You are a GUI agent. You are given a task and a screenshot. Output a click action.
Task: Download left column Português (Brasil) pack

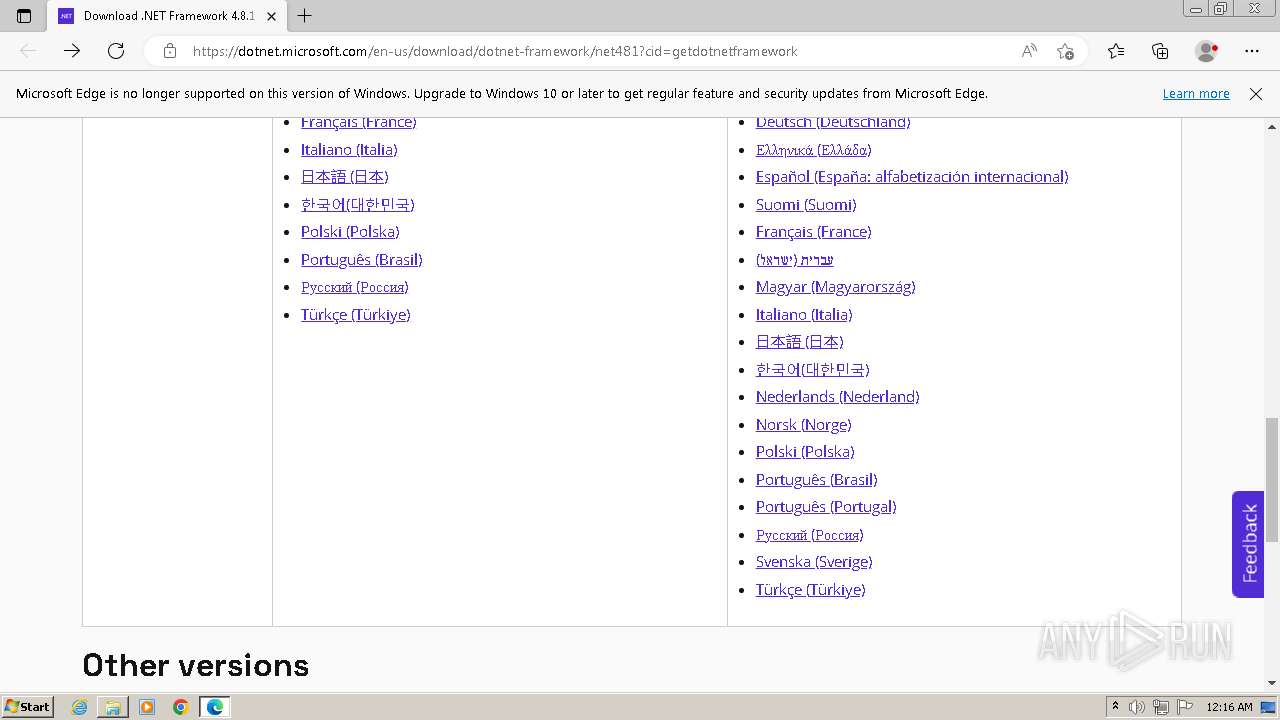[361, 259]
